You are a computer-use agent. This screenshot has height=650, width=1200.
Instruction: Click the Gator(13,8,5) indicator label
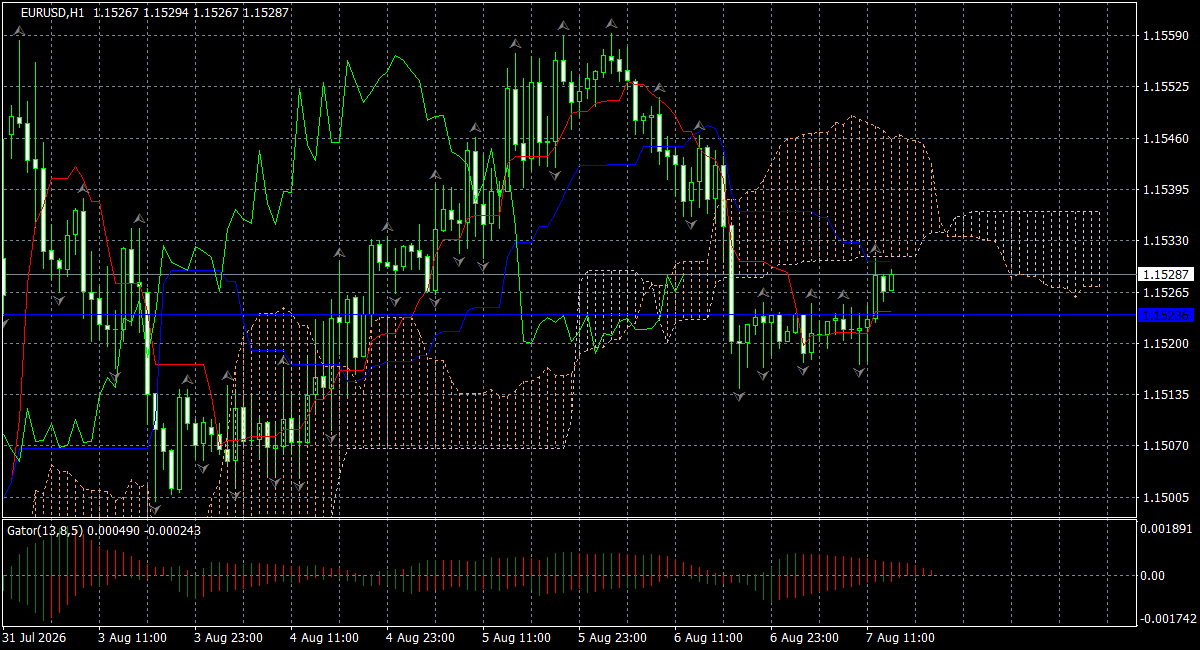46,530
